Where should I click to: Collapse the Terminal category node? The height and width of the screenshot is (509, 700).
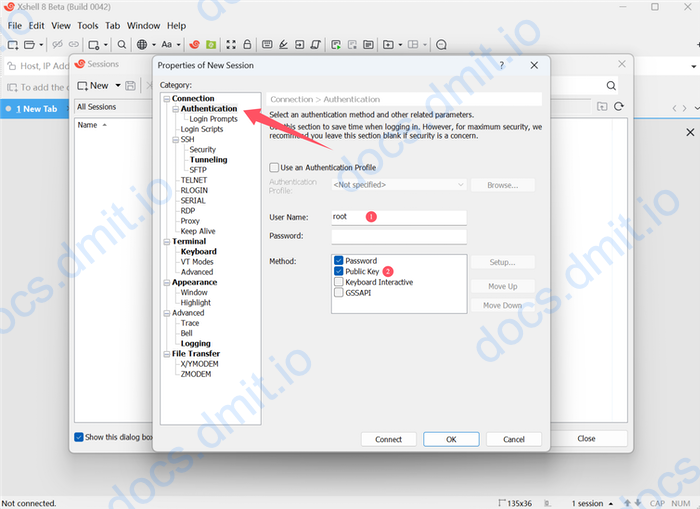coord(166,242)
